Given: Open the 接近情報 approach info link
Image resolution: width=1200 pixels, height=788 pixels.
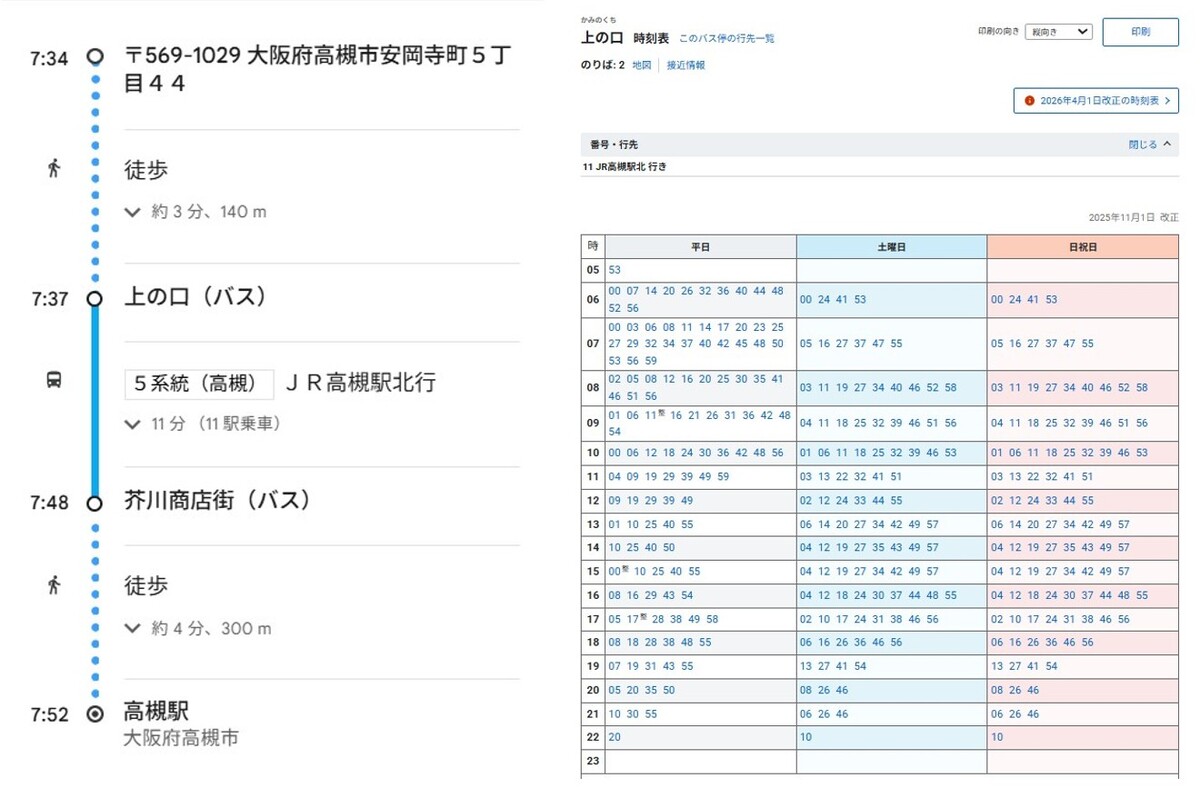Looking at the screenshot, I should (x=686, y=65).
